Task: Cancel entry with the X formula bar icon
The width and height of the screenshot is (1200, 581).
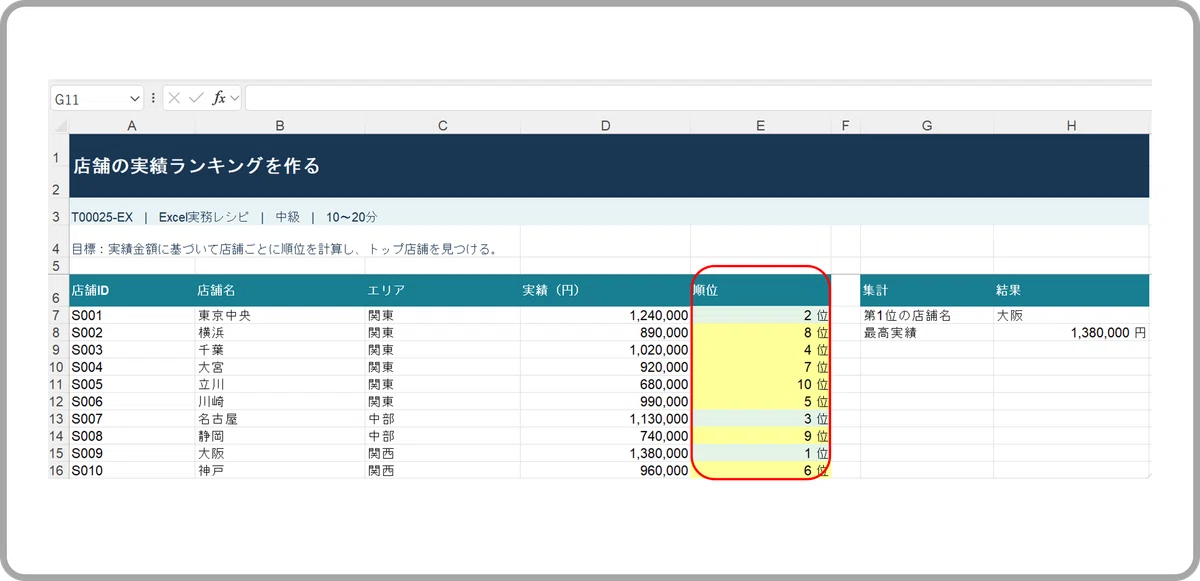Action: [x=175, y=98]
